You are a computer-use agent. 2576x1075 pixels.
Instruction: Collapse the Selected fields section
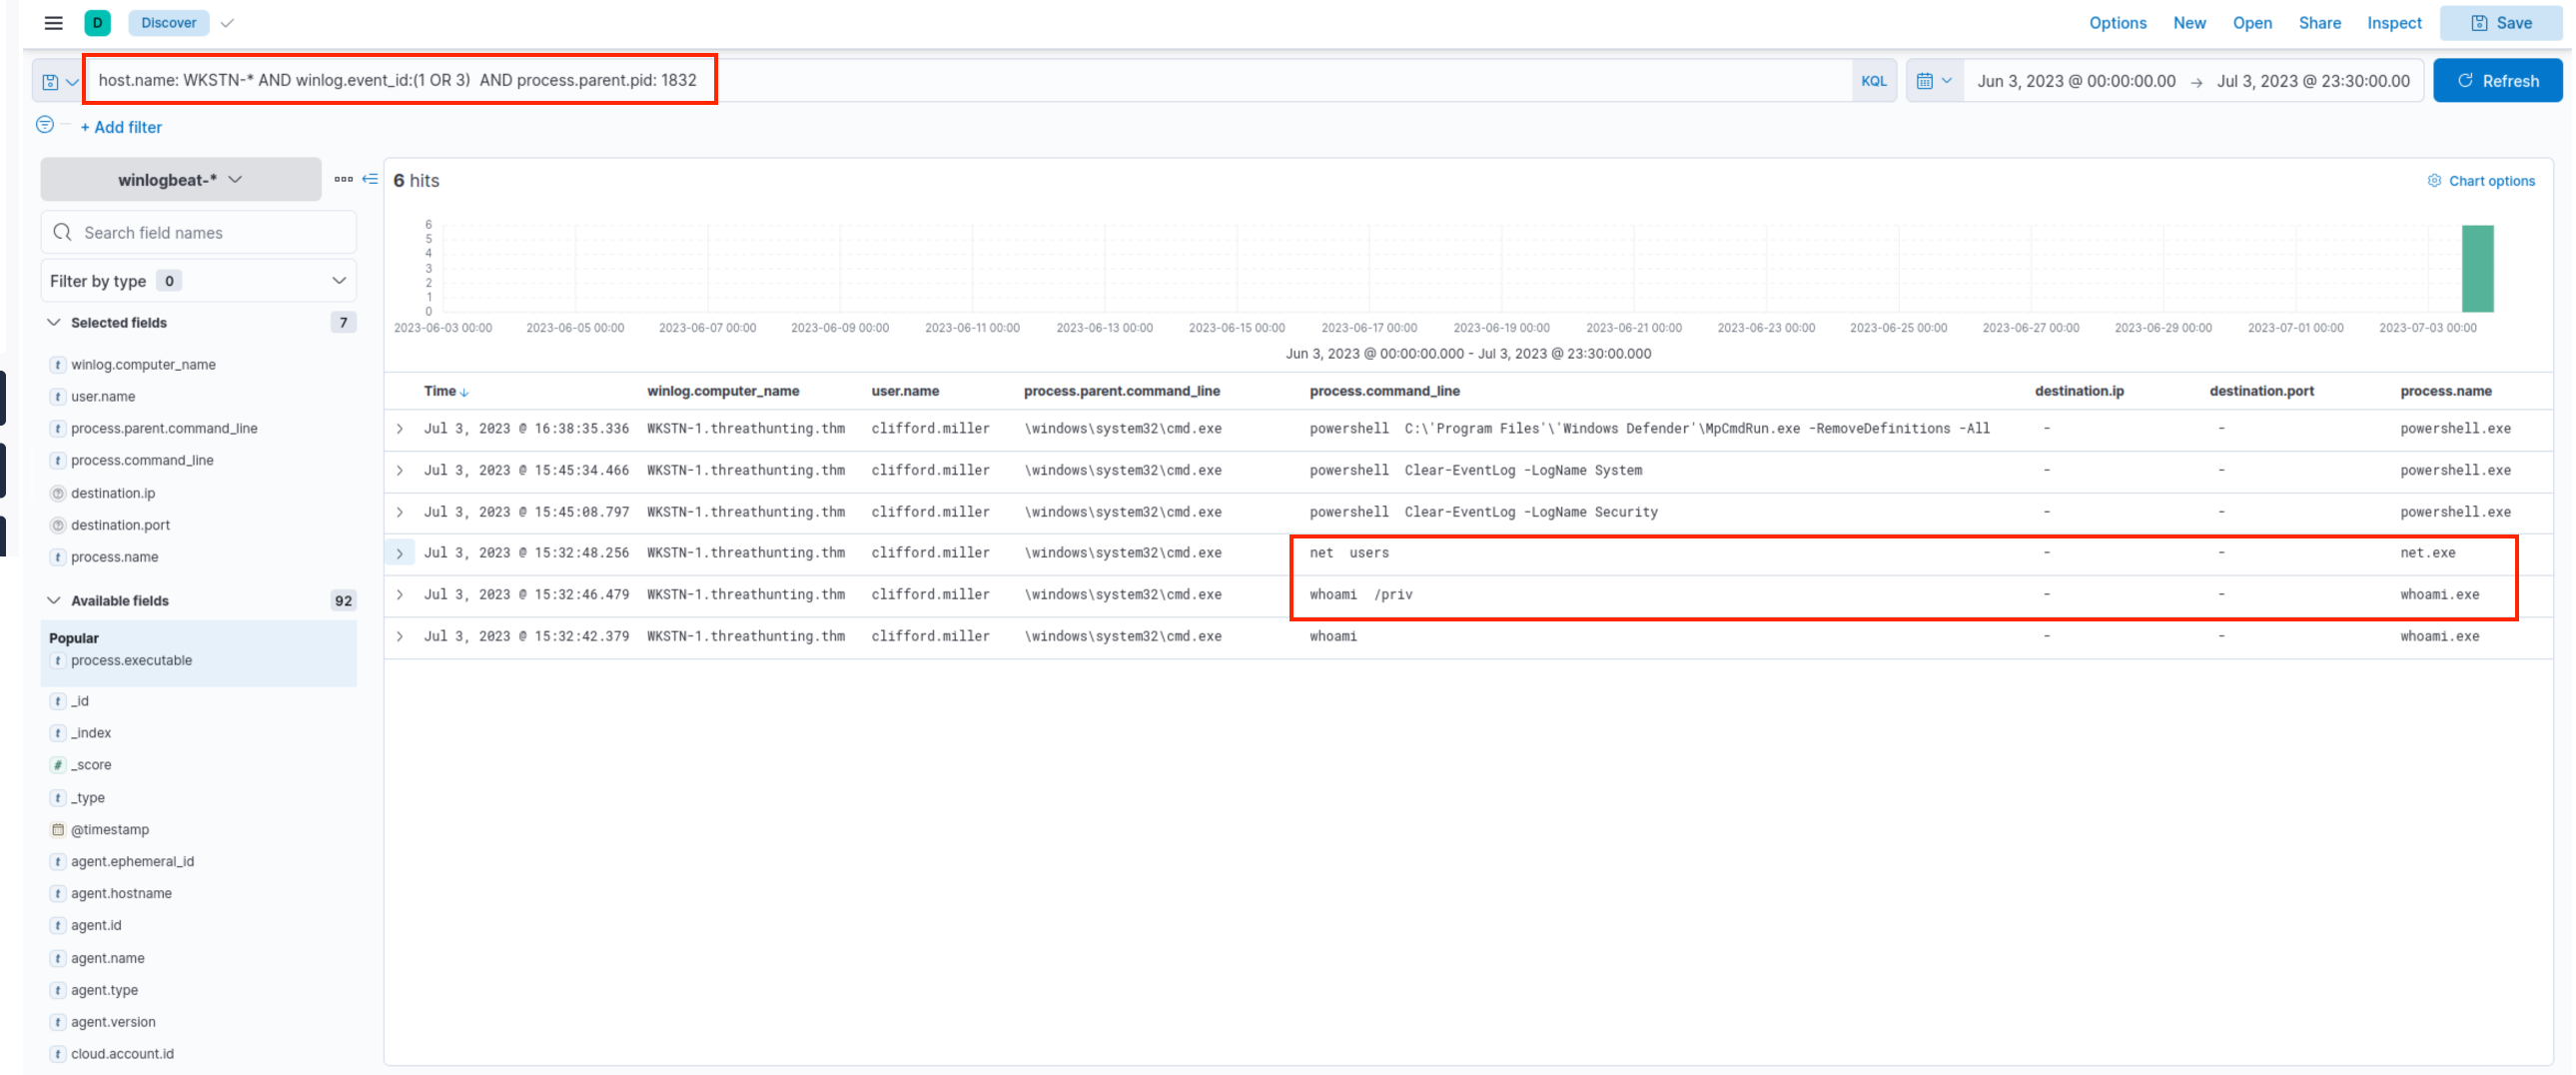(x=54, y=323)
